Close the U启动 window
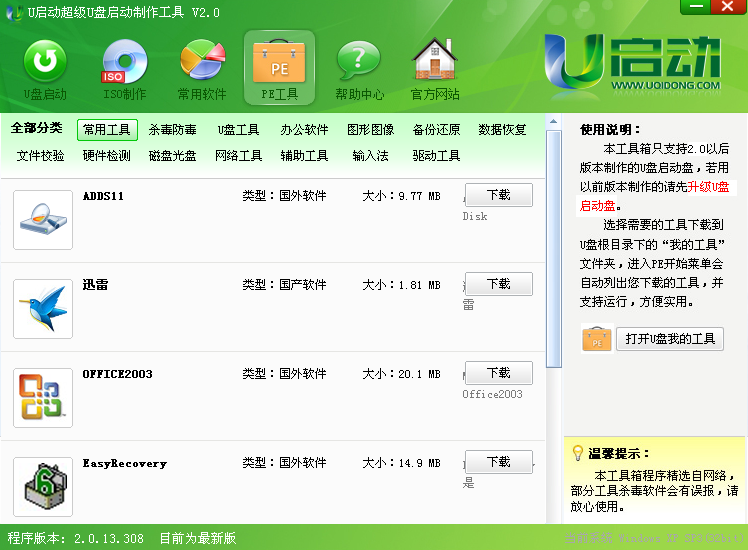 [x=727, y=7]
